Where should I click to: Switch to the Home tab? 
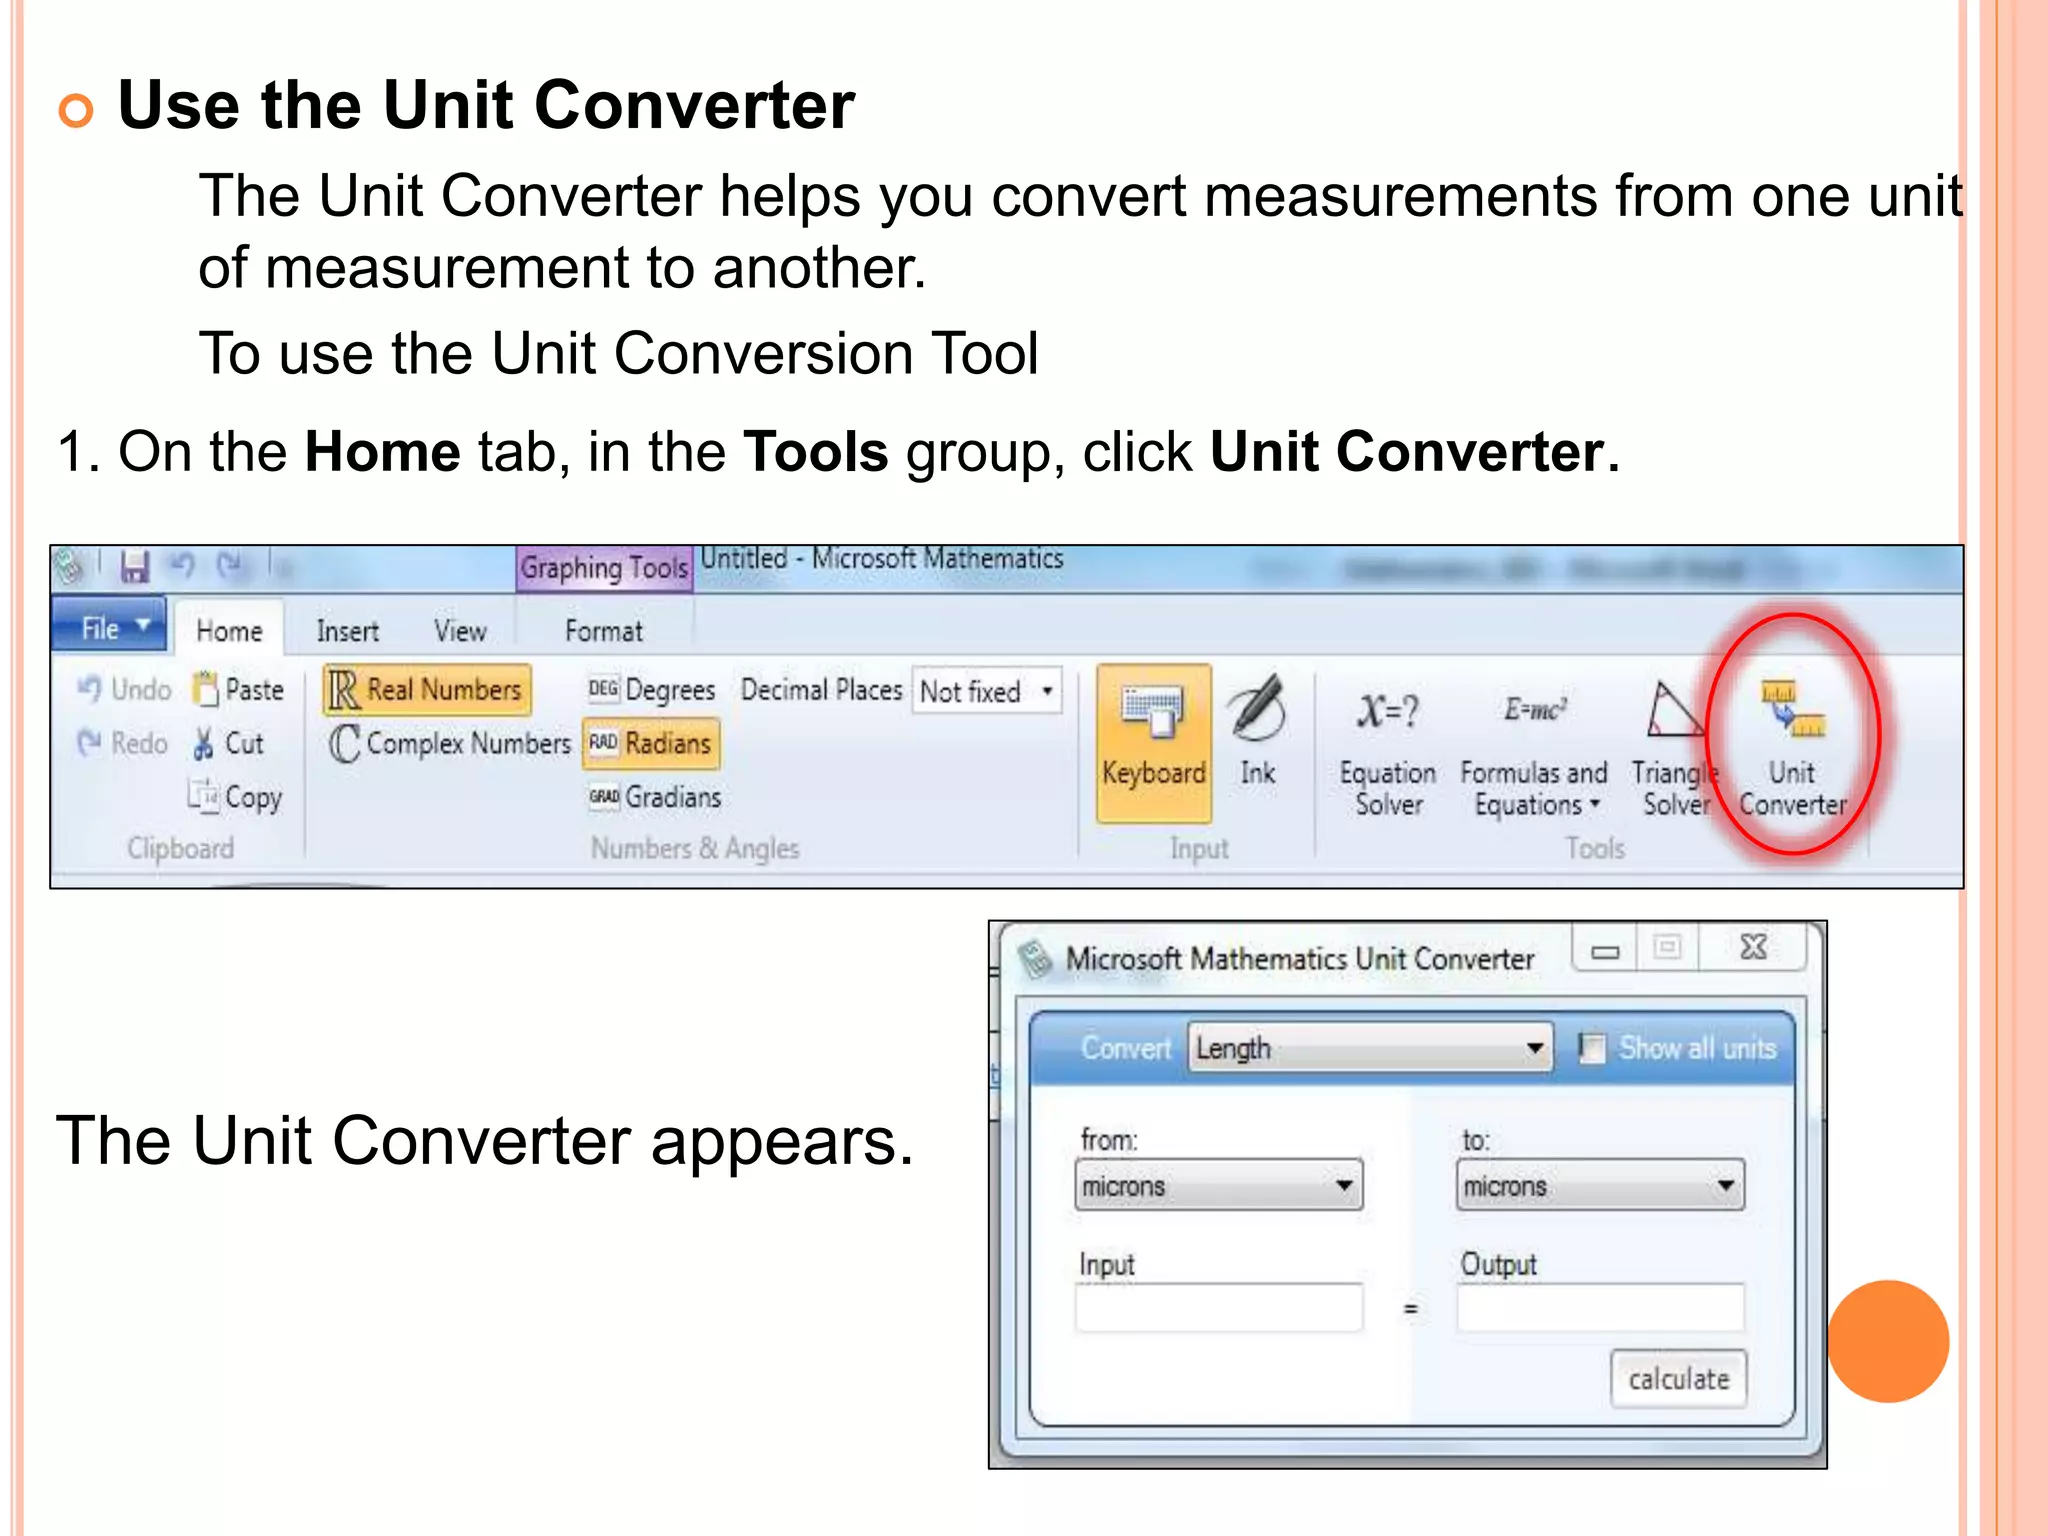point(229,631)
